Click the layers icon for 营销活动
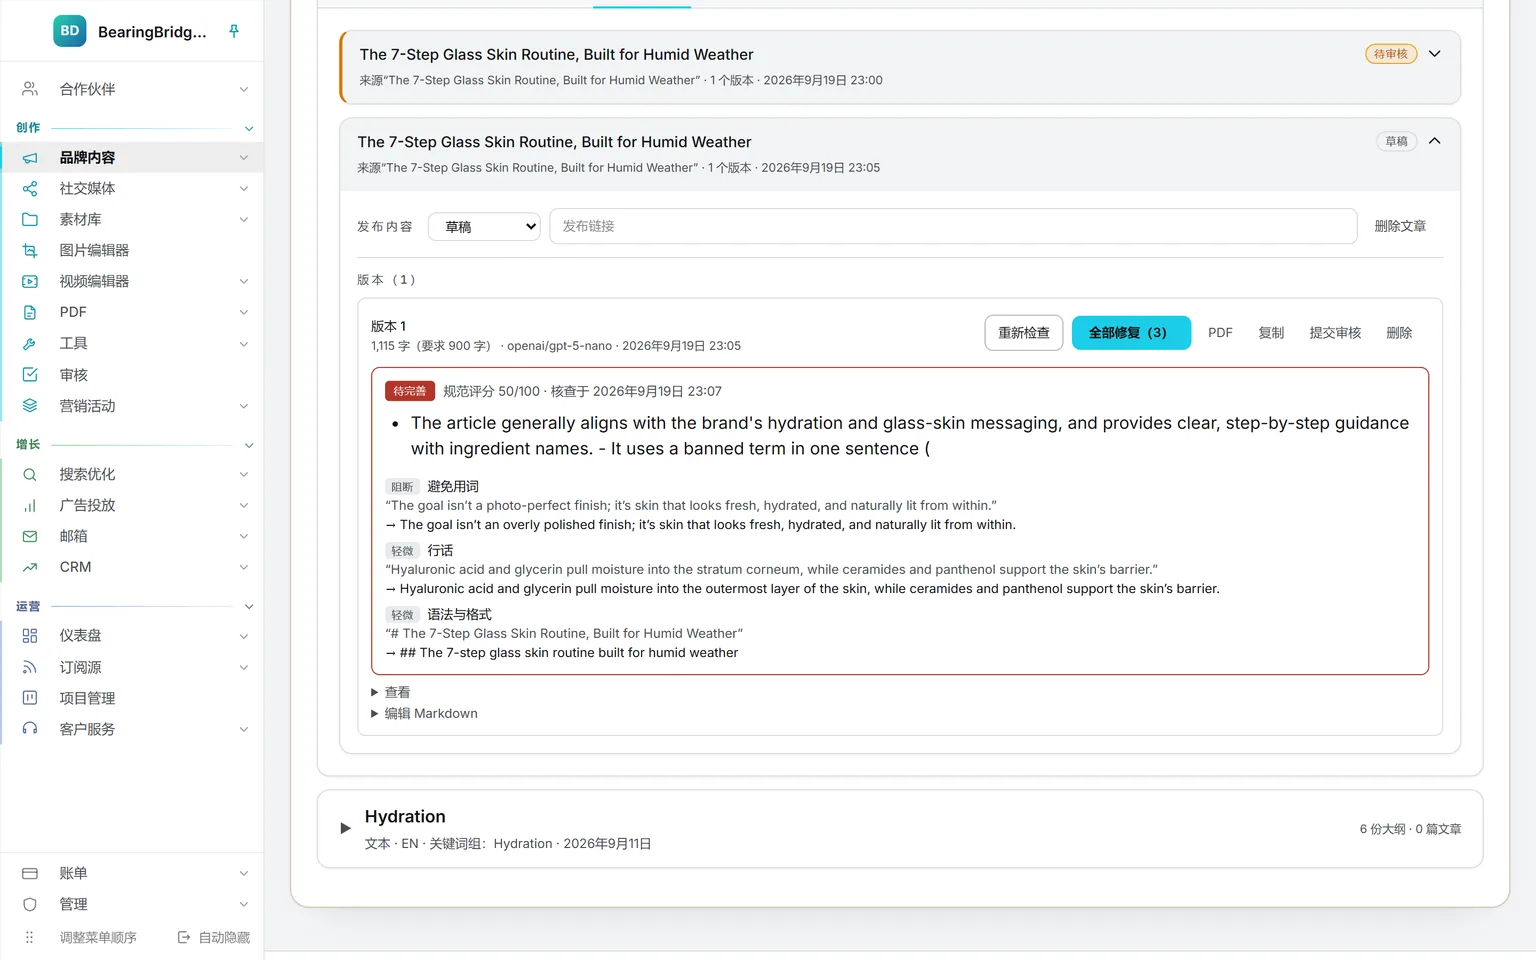1536x960 pixels. click(x=30, y=405)
